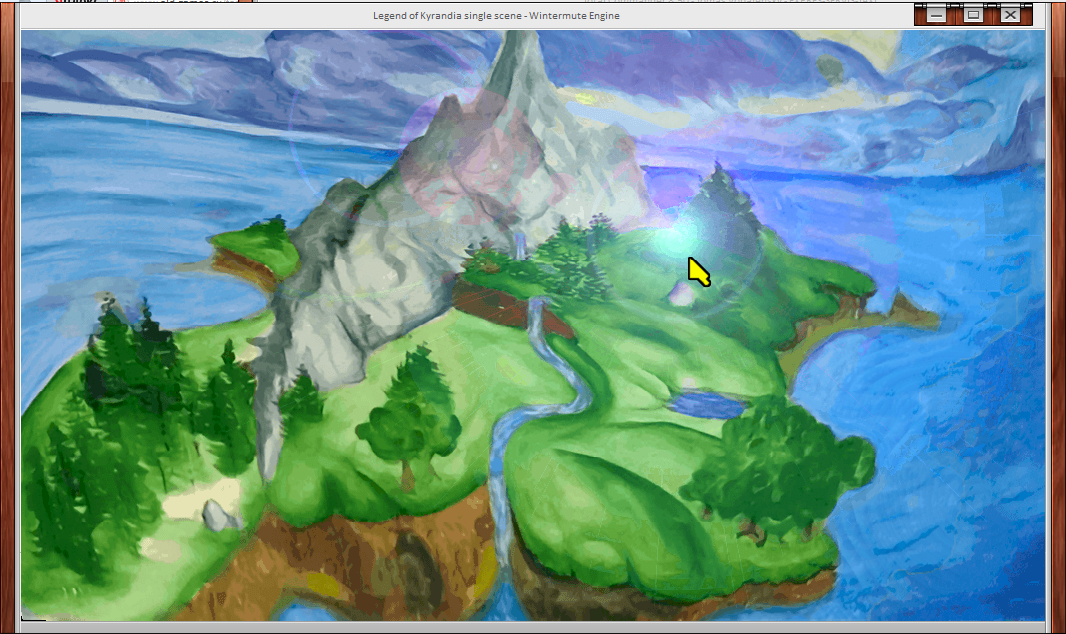Click the small blue pond on the island
This screenshot has height=634, width=1066.
(x=707, y=405)
